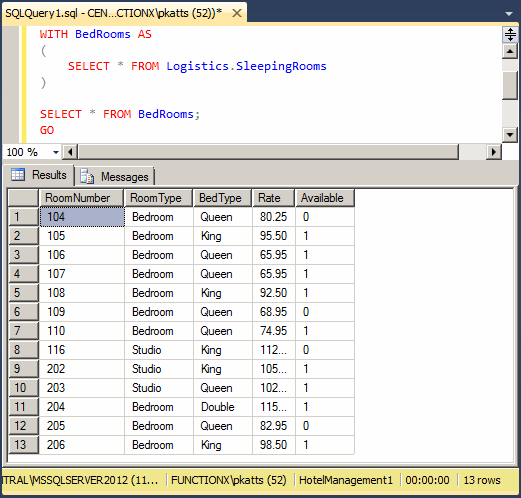Close the SQLQuery1.sql tab
521x498 pixels.
pos(237,13)
